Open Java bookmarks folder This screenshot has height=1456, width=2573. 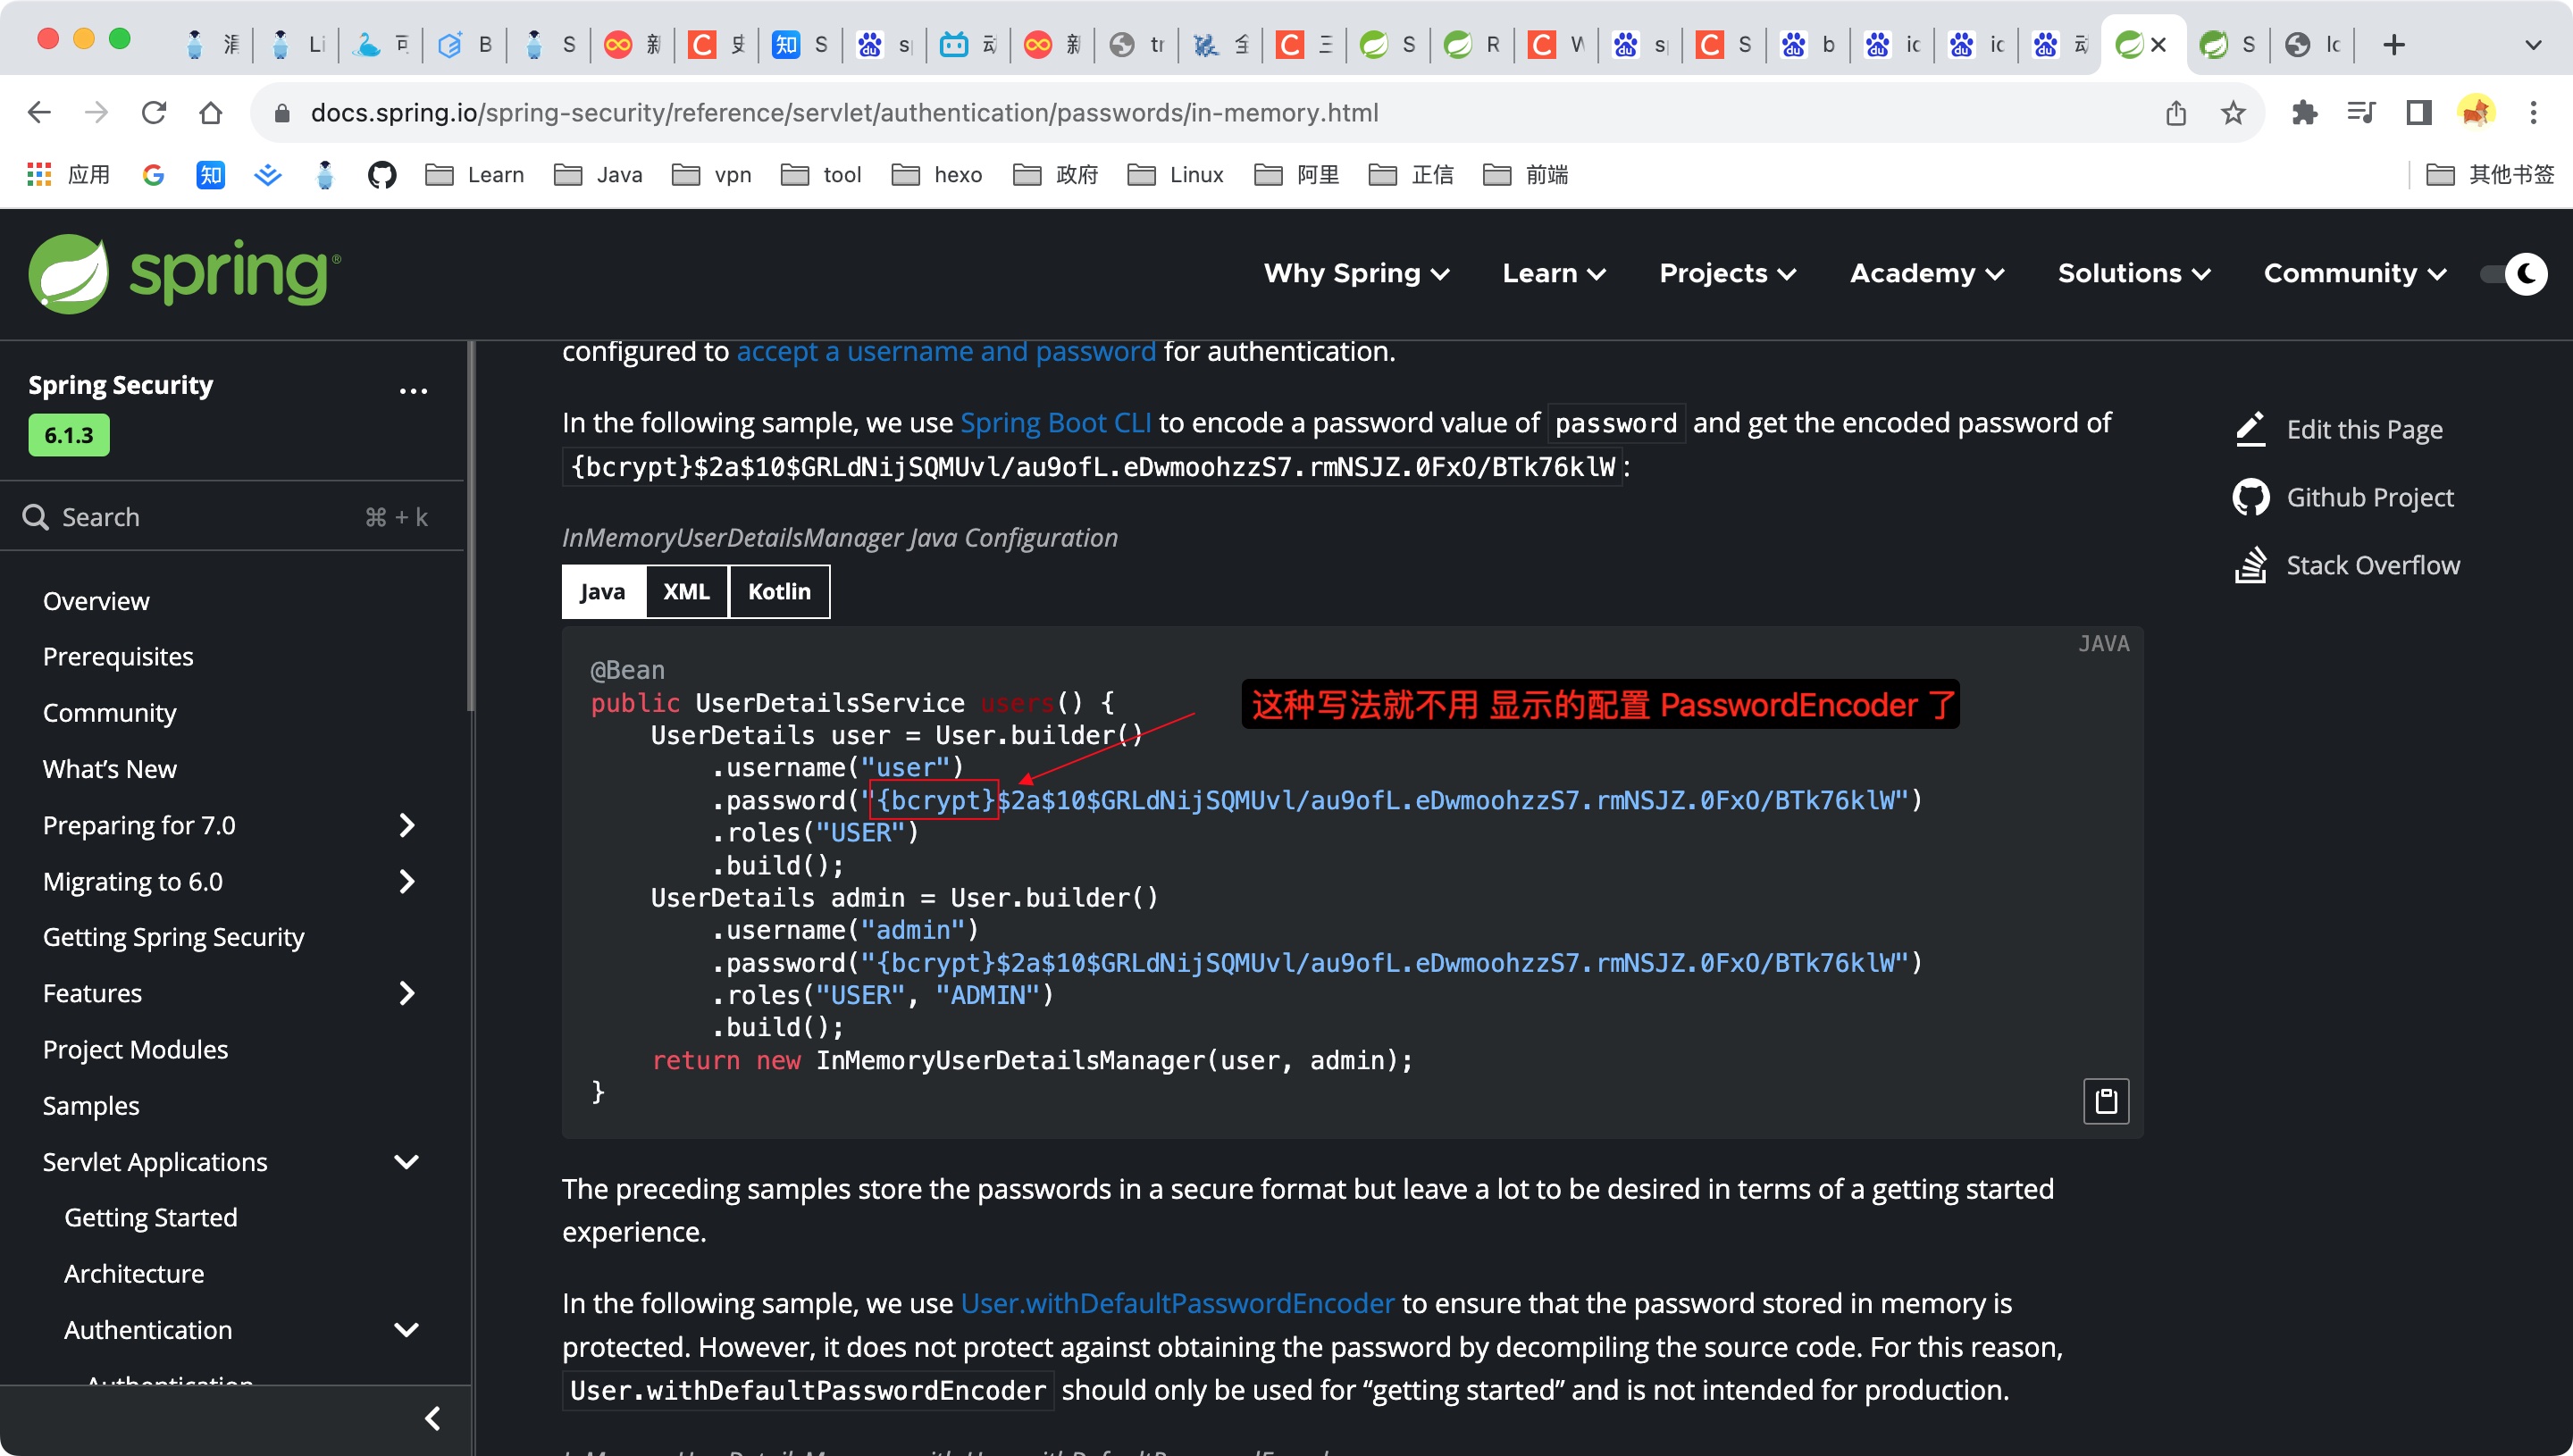[x=599, y=175]
